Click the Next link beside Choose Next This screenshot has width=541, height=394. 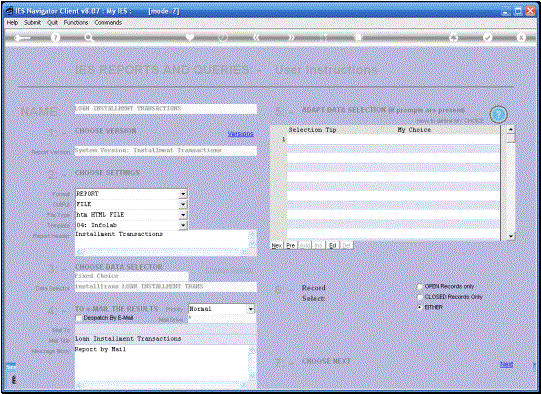(x=506, y=364)
